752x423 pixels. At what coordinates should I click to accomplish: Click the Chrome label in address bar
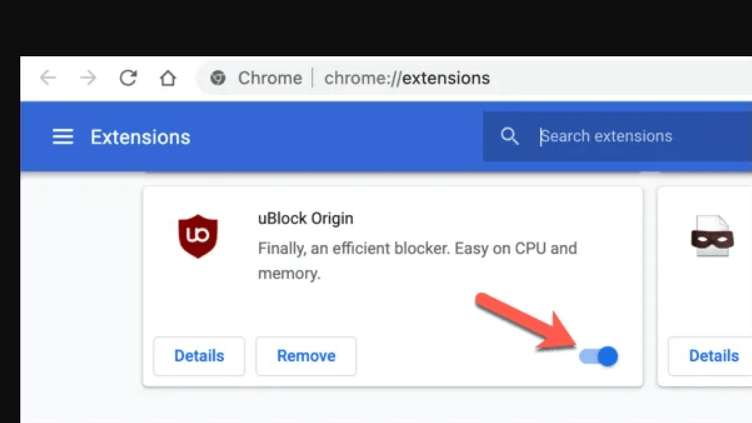(269, 78)
